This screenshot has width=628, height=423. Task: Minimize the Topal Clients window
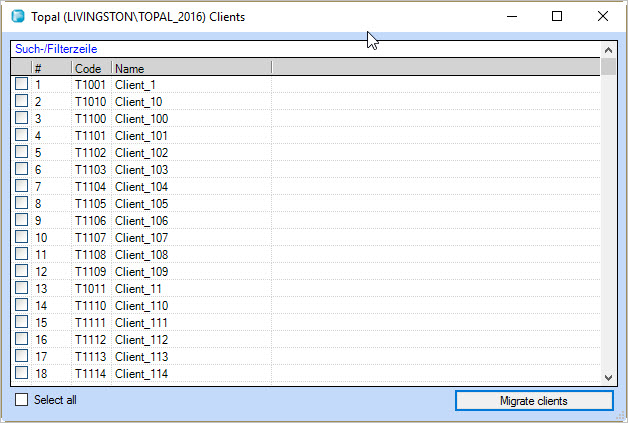coord(511,16)
